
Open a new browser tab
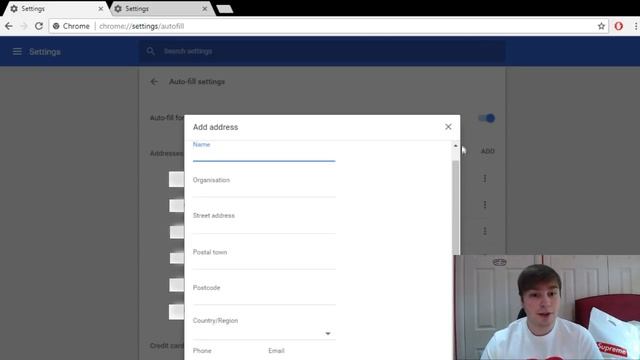tap(224, 9)
